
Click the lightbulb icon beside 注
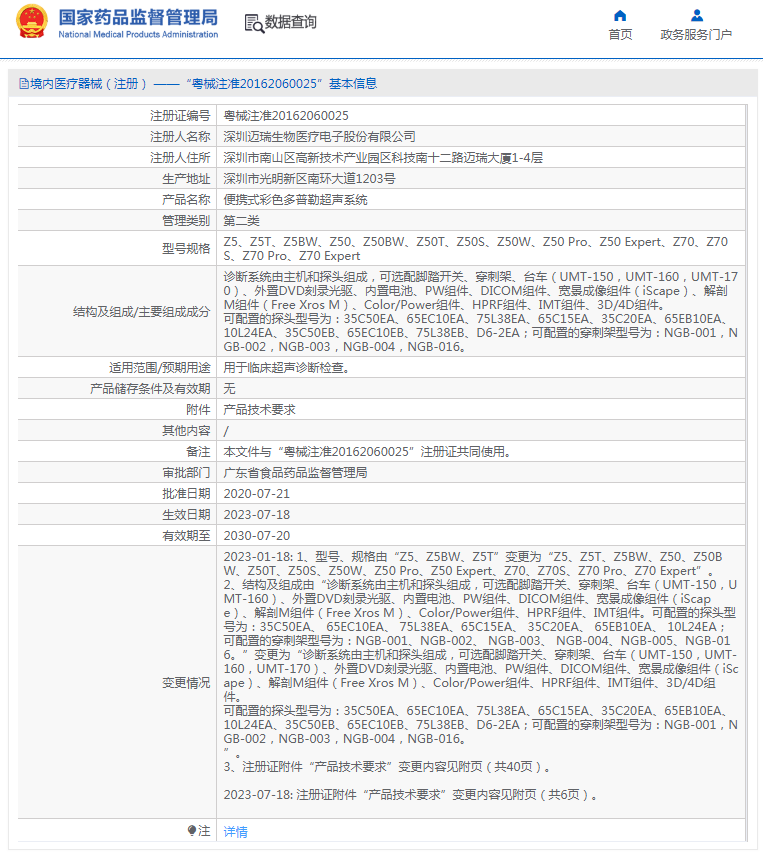pos(192,831)
